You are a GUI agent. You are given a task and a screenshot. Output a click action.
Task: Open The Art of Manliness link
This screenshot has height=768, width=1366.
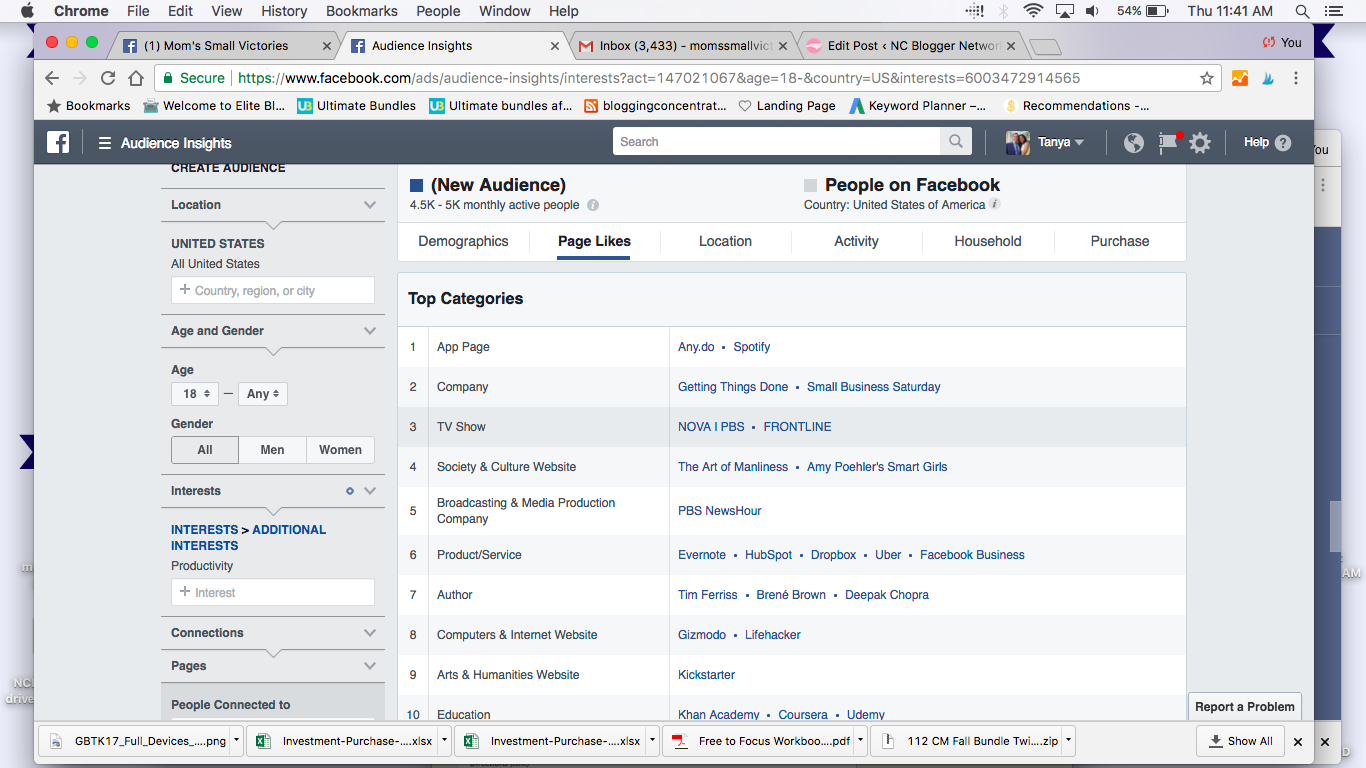733,467
